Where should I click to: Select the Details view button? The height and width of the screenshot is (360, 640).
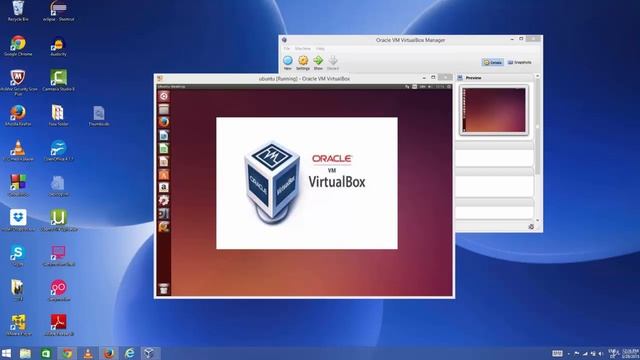point(493,62)
